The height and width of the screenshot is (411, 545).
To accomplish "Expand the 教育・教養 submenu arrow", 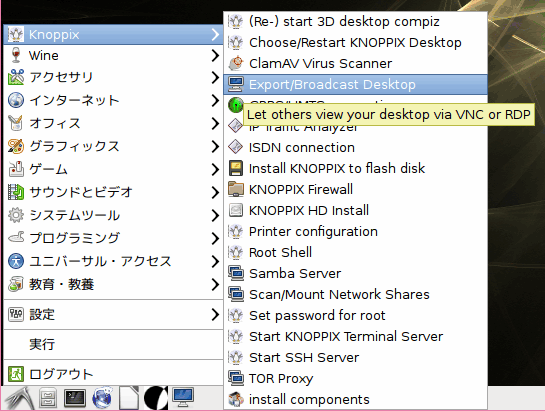I will [x=215, y=284].
